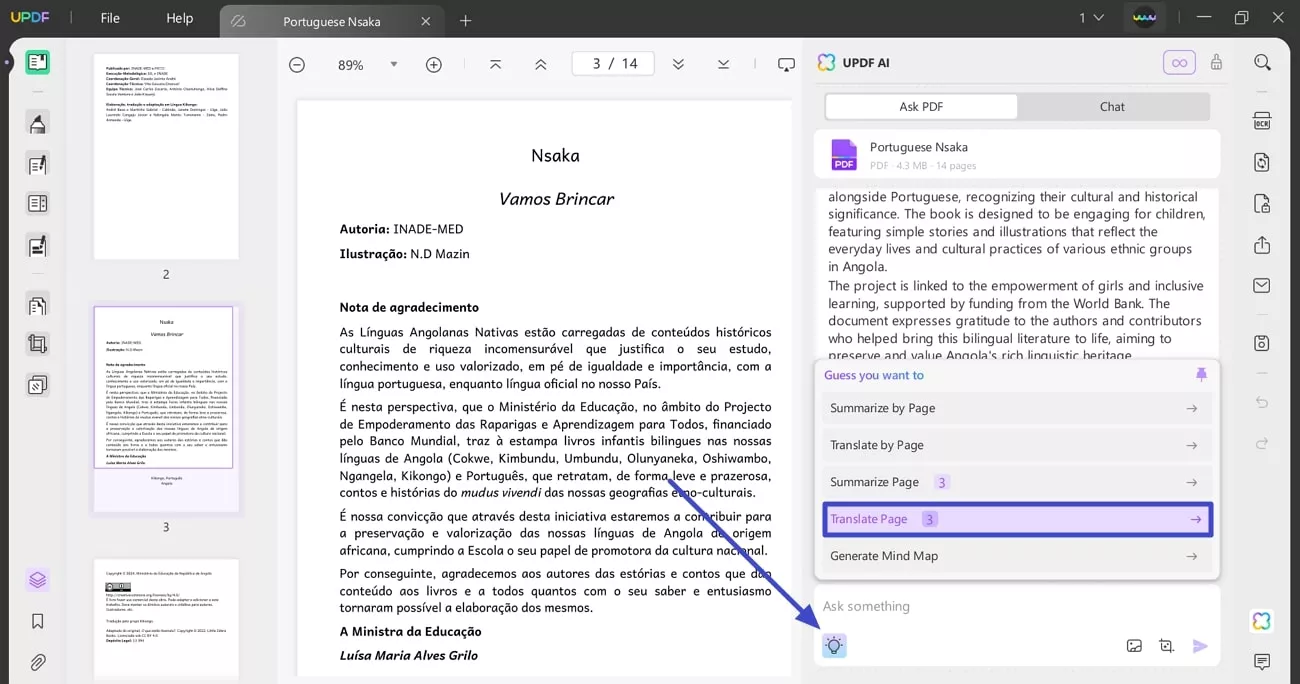This screenshot has height=684, width=1300.
Task: Close the Portuguese Nsaka tab
Action: 426,21
